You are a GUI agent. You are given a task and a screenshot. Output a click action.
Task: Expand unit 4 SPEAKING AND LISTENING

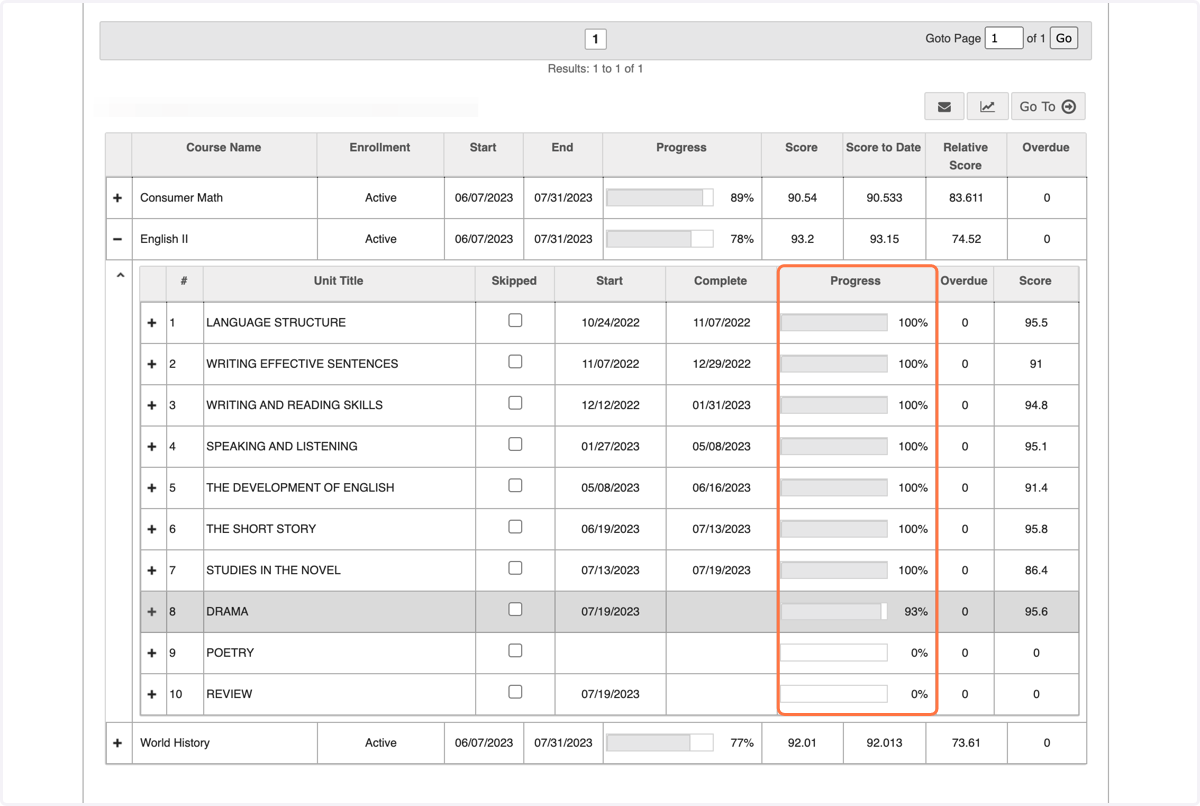tap(152, 447)
